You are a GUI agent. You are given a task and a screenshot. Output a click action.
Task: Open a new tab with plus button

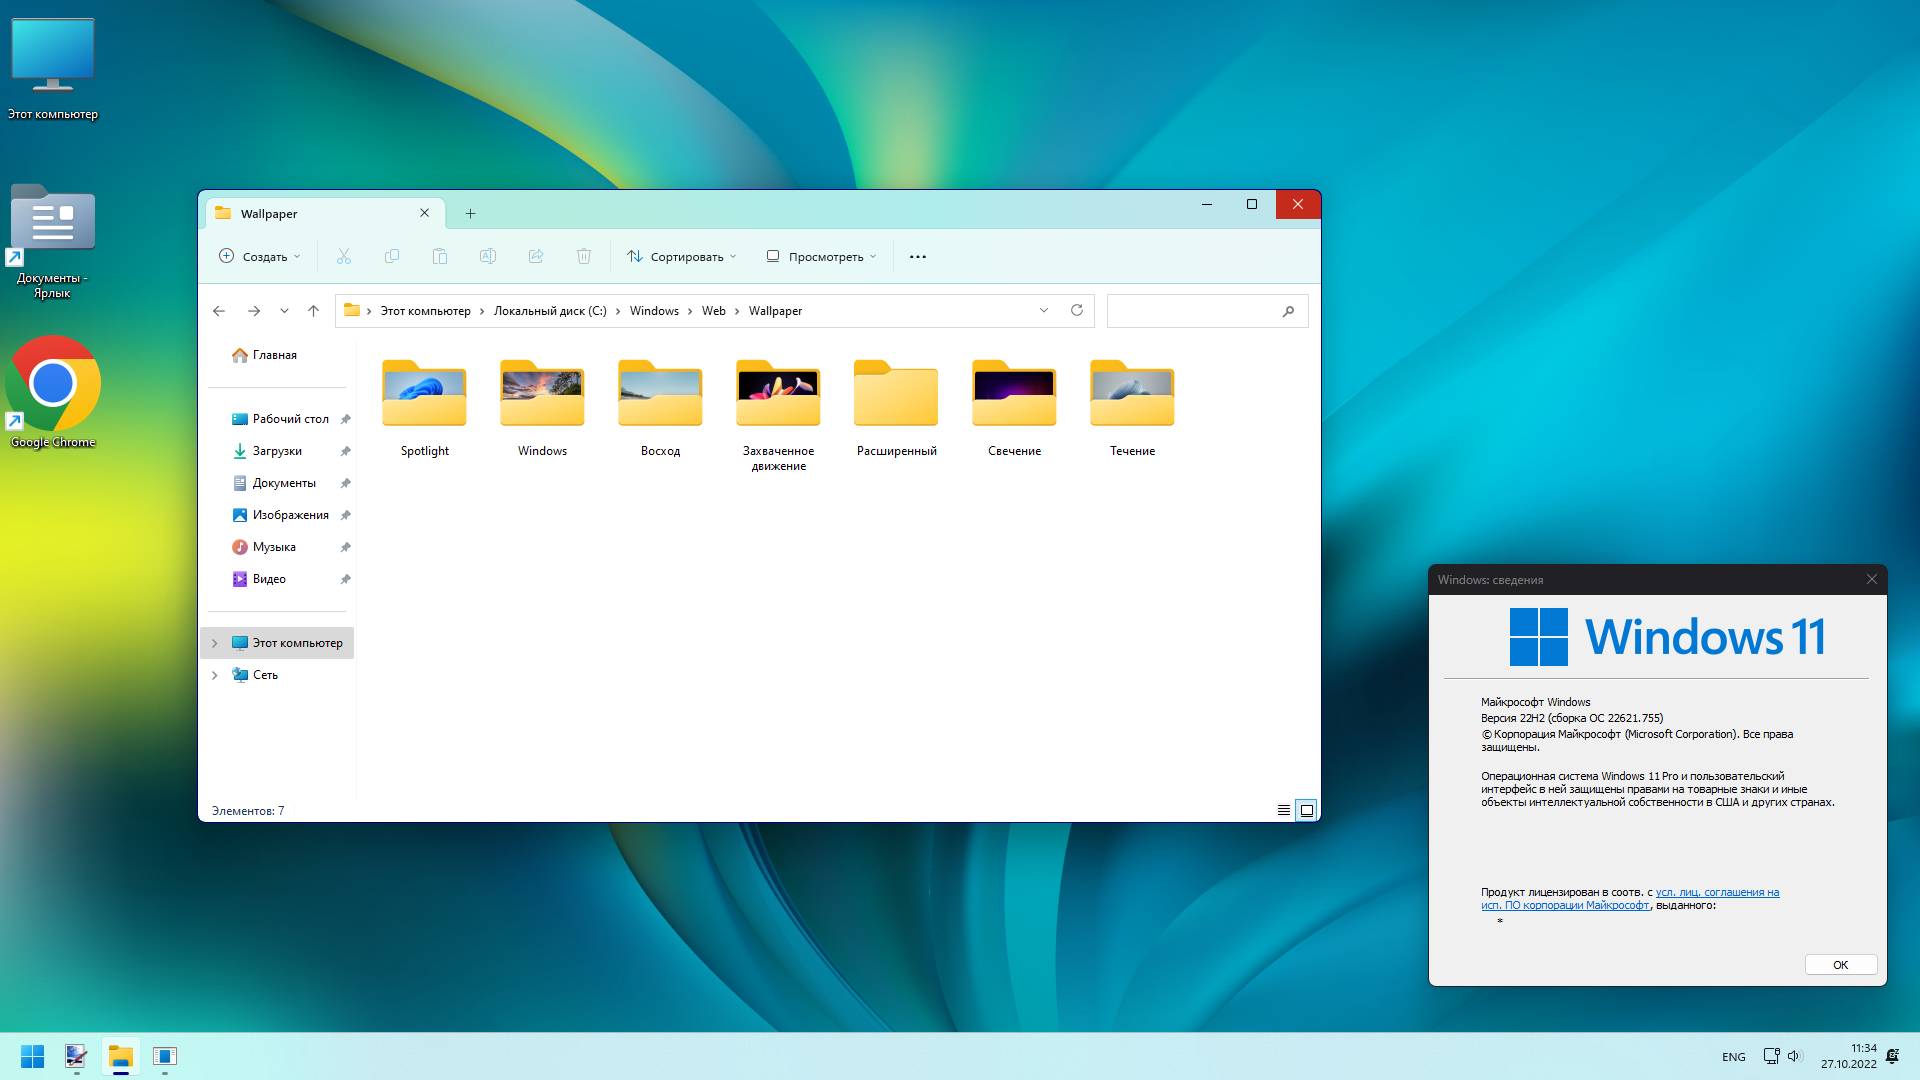(x=470, y=214)
